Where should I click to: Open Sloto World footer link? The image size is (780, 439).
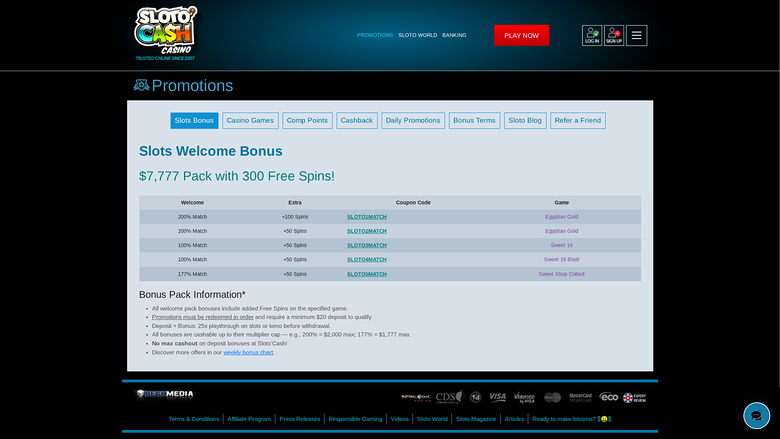(x=432, y=419)
